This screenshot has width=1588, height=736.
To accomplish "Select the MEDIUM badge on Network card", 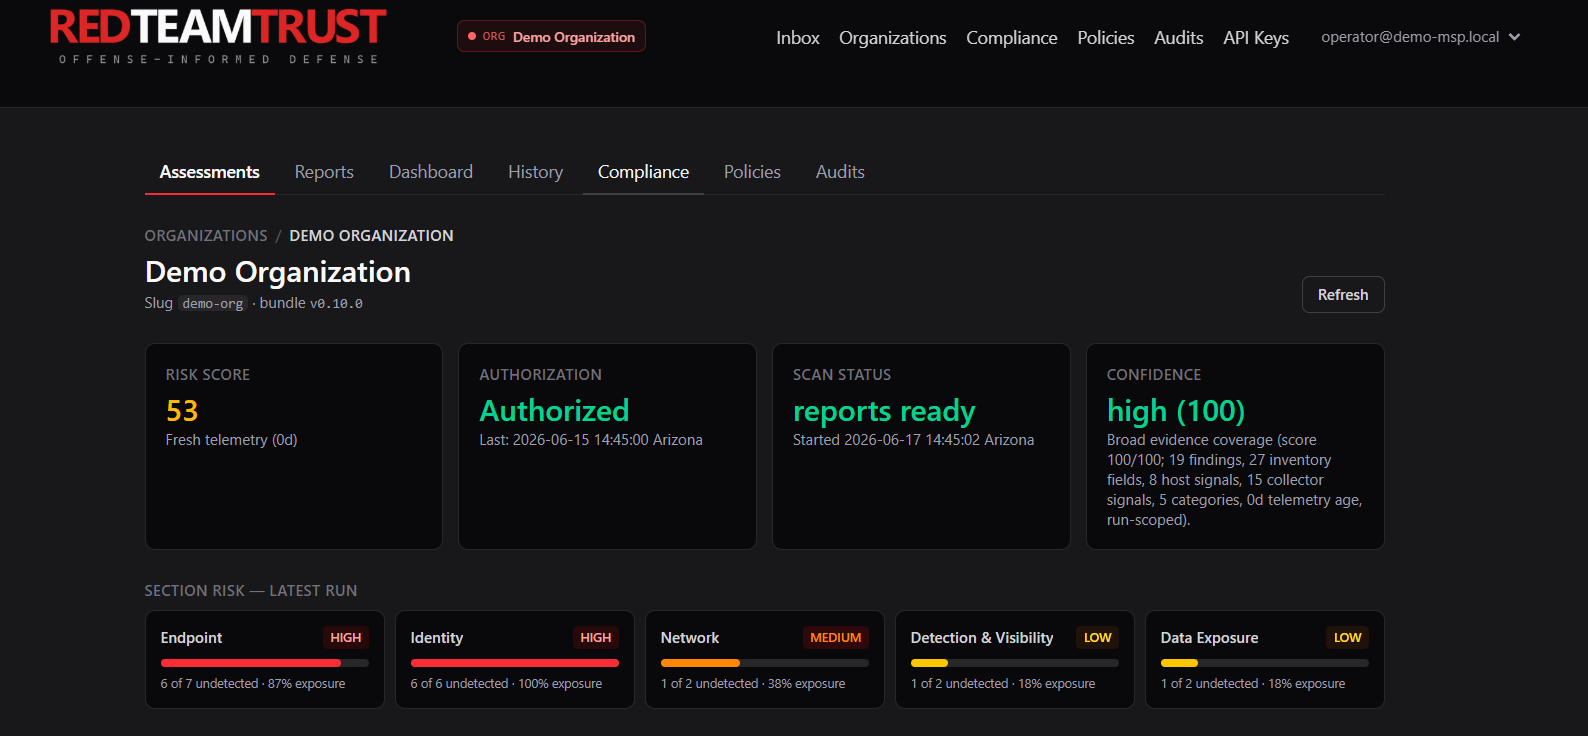I will coord(835,638).
